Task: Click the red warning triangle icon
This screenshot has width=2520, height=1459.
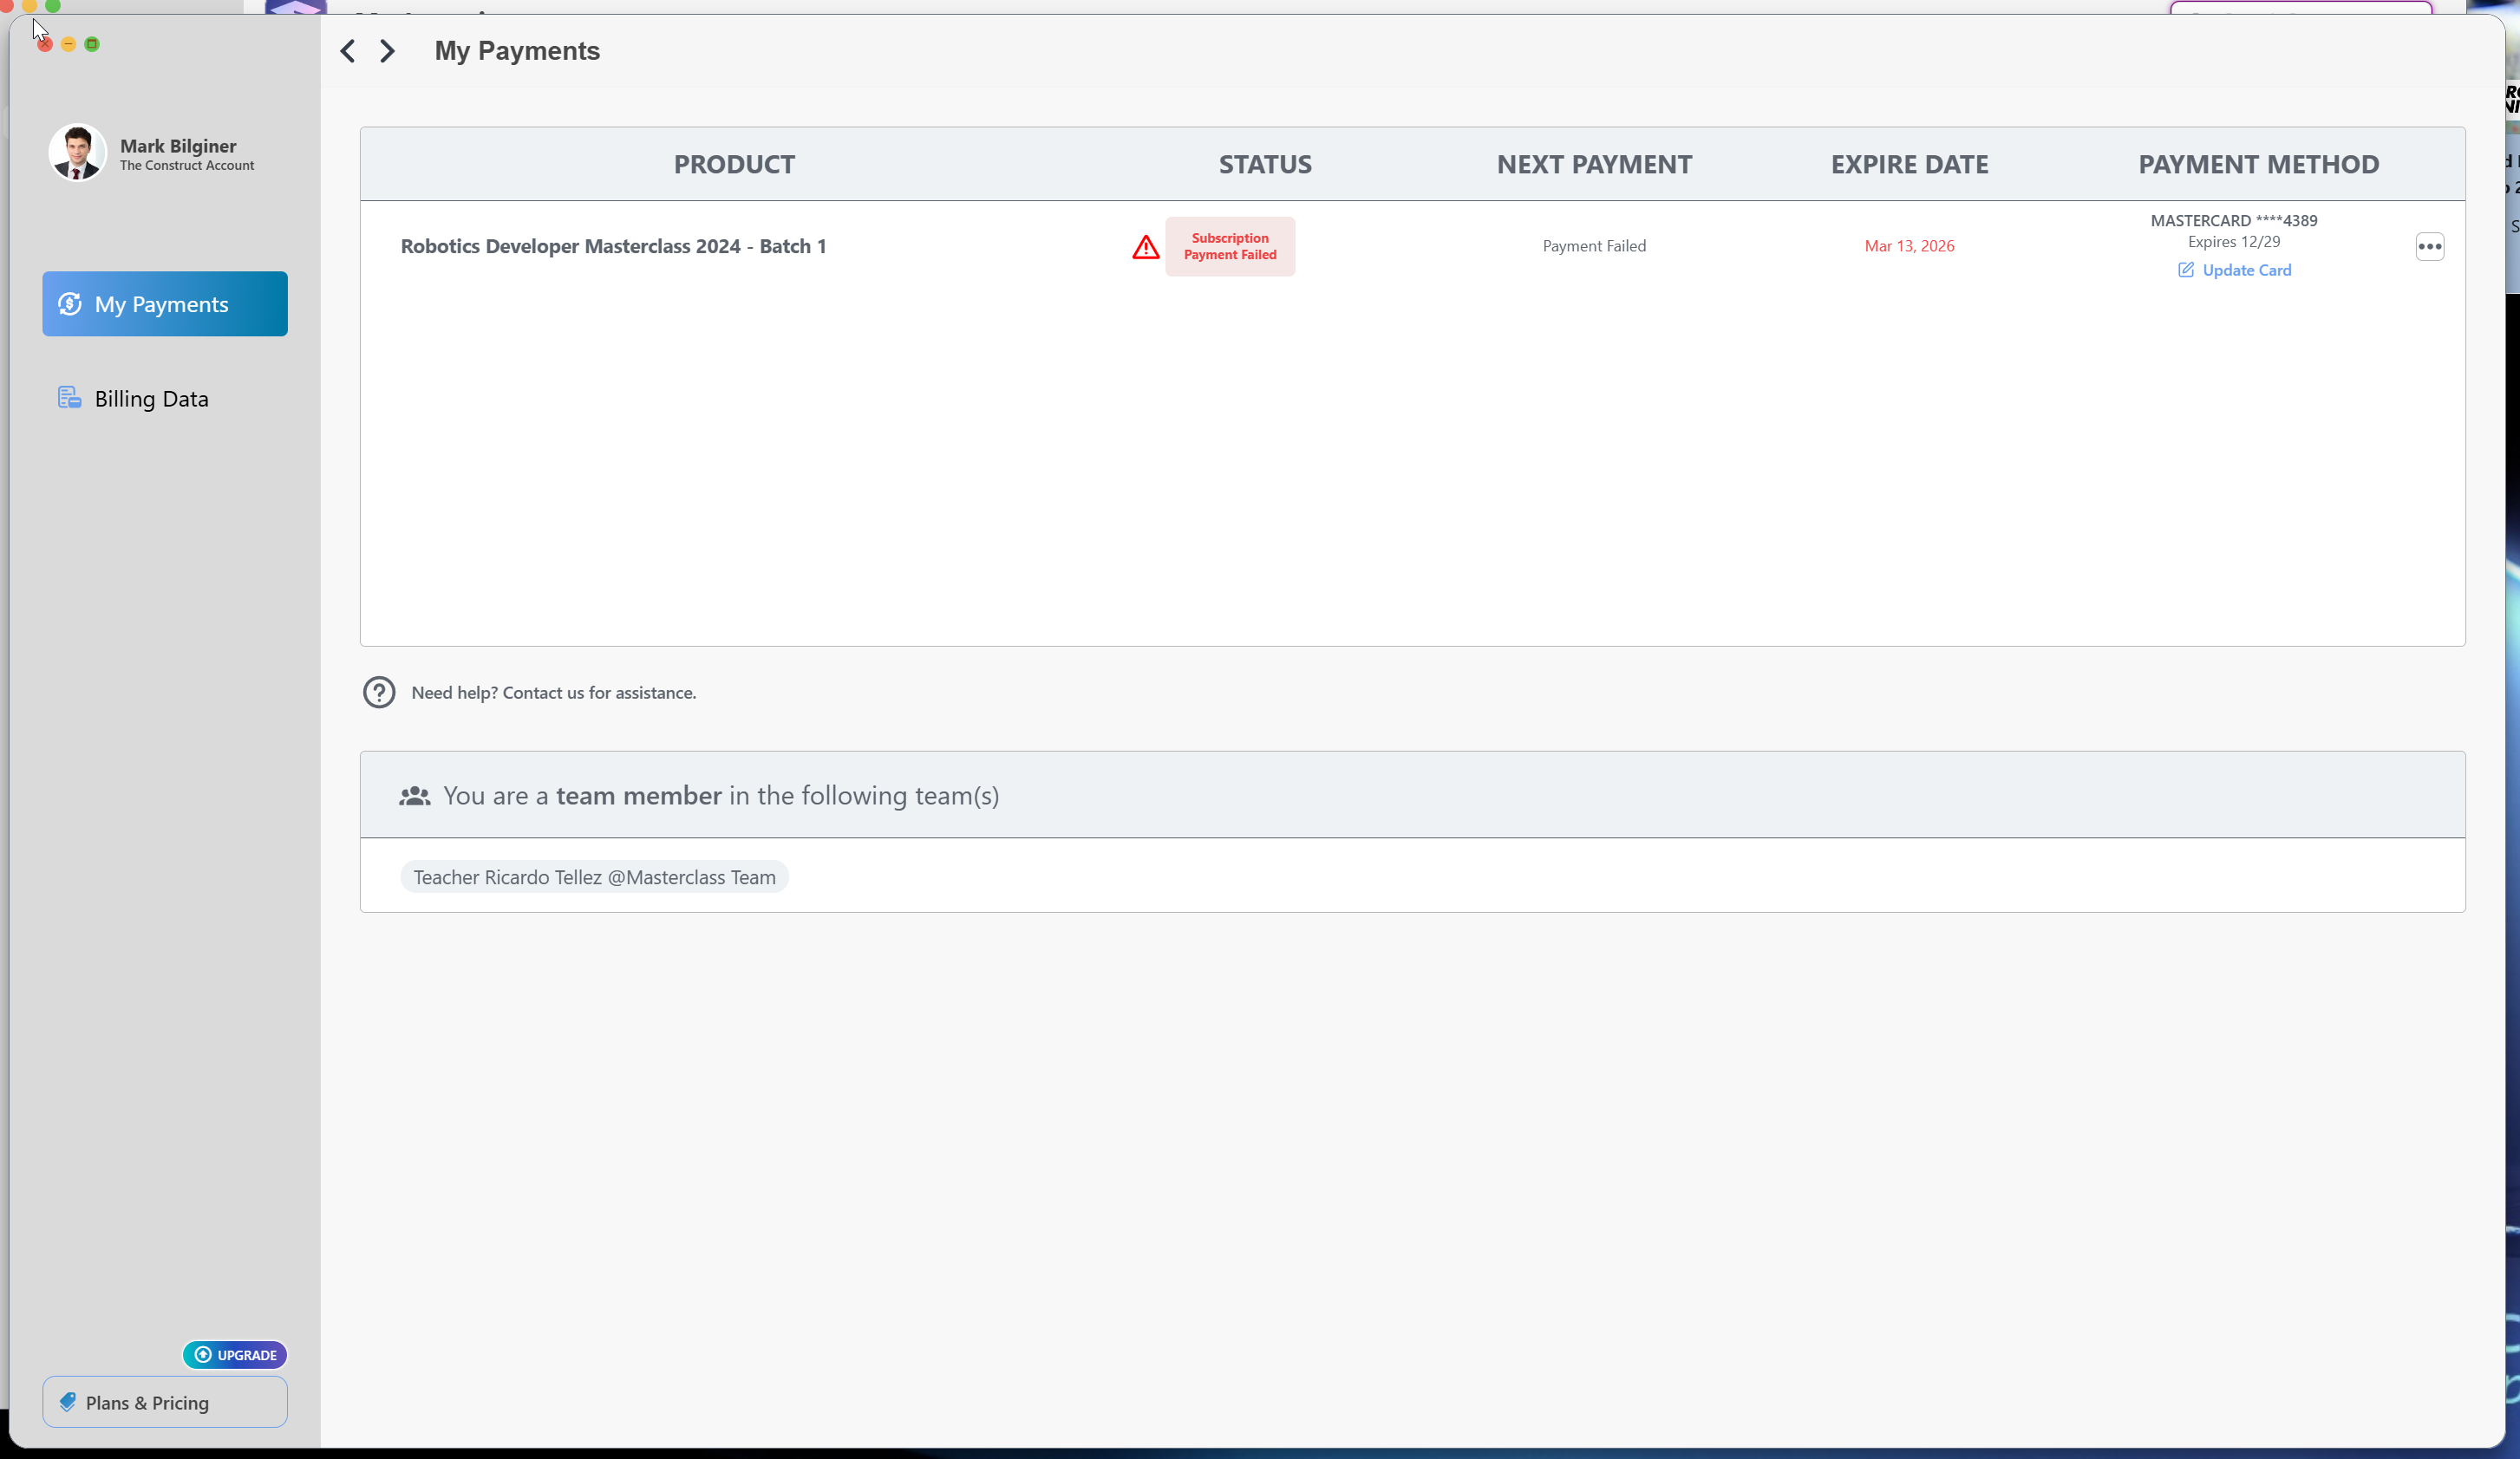Action: (x=1145, y=247)
